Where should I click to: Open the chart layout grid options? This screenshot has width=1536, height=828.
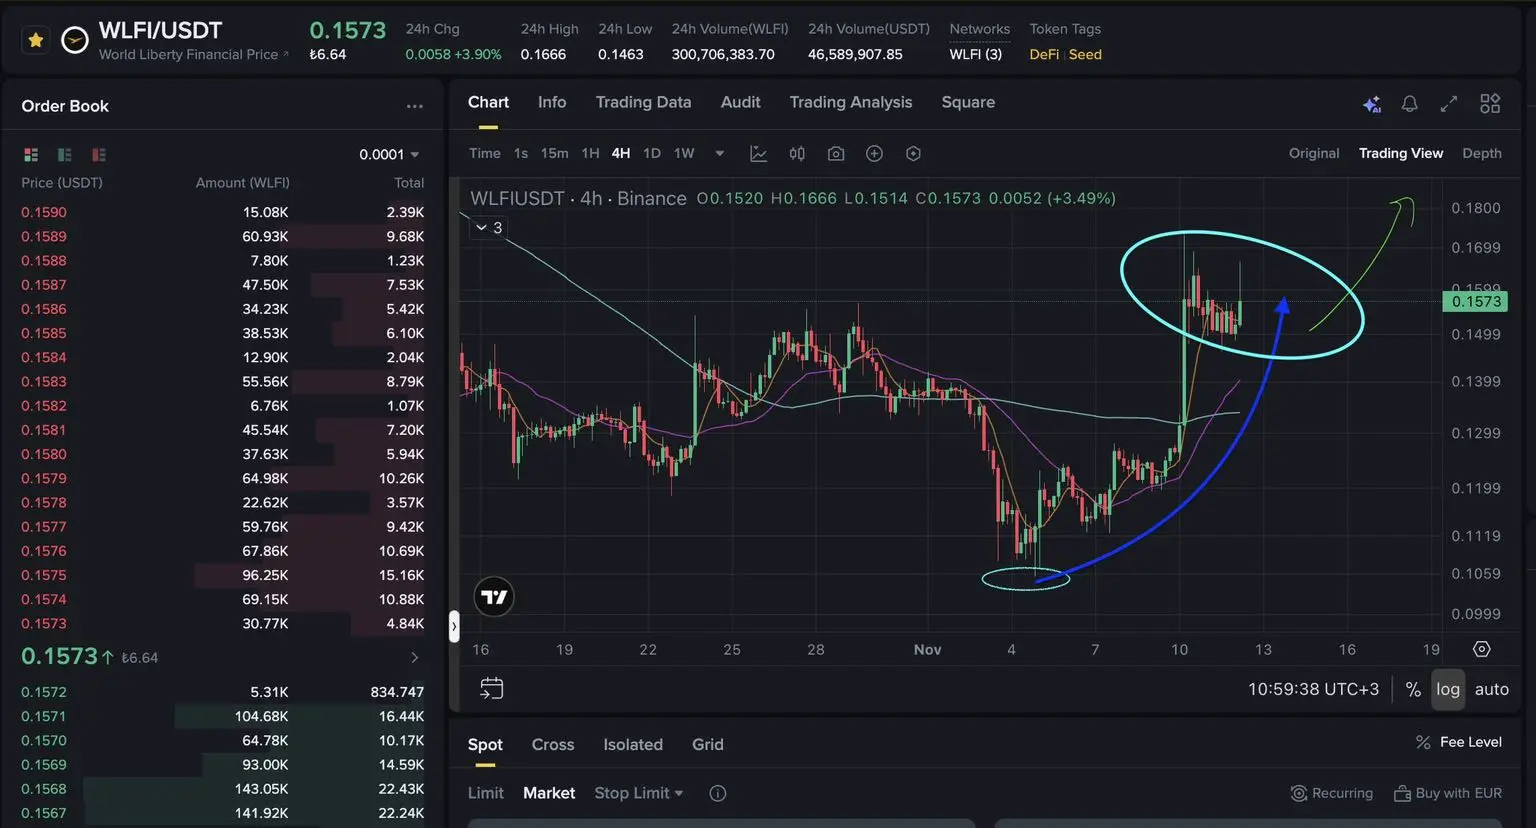pos(1490,104)
